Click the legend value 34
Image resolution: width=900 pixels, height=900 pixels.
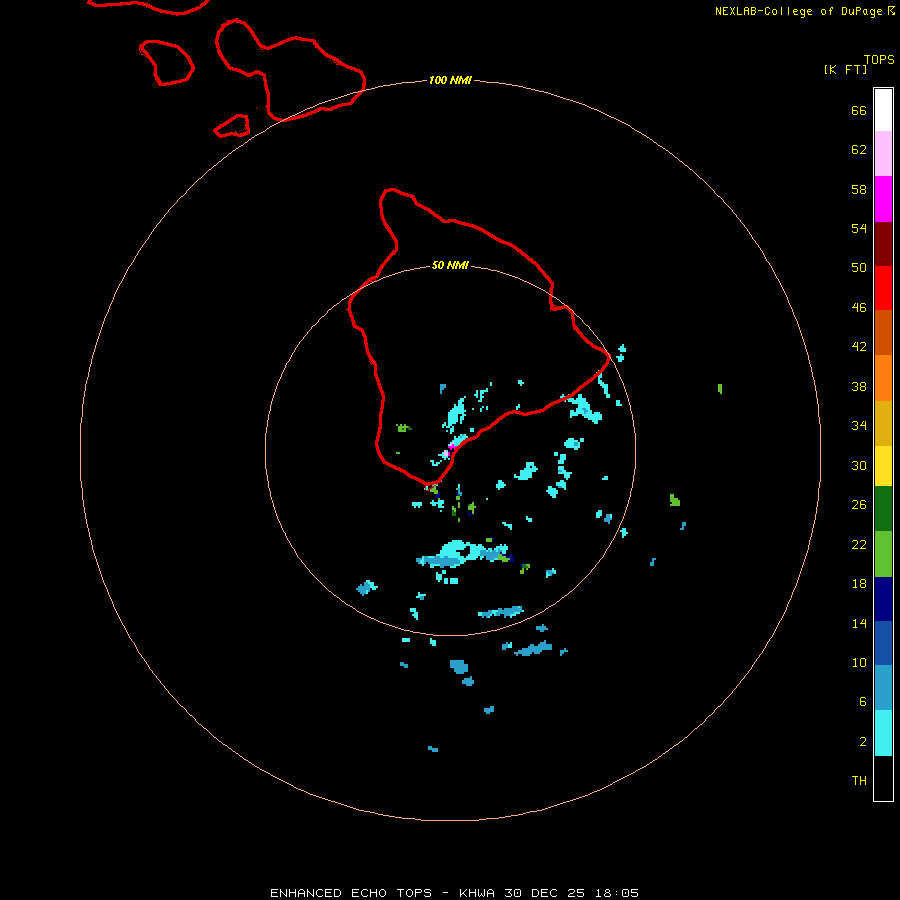click(859, 425)
